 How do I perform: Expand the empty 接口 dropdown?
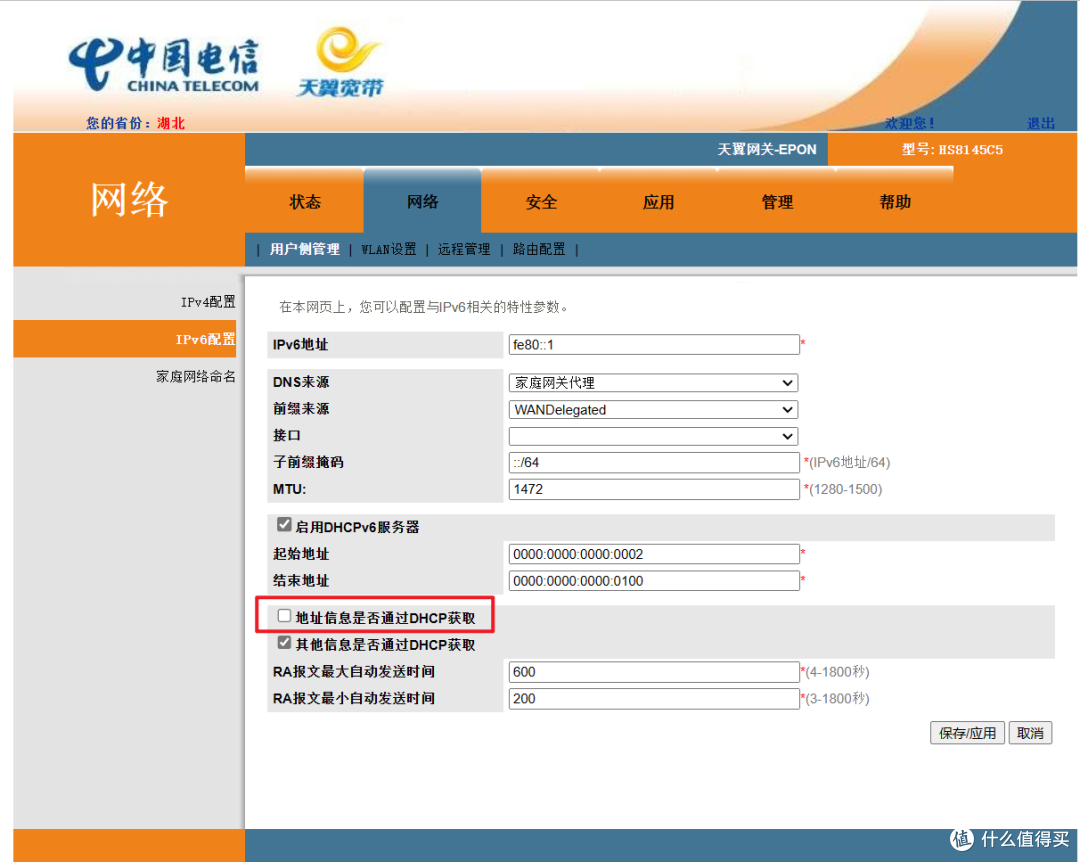click(653, 436)
